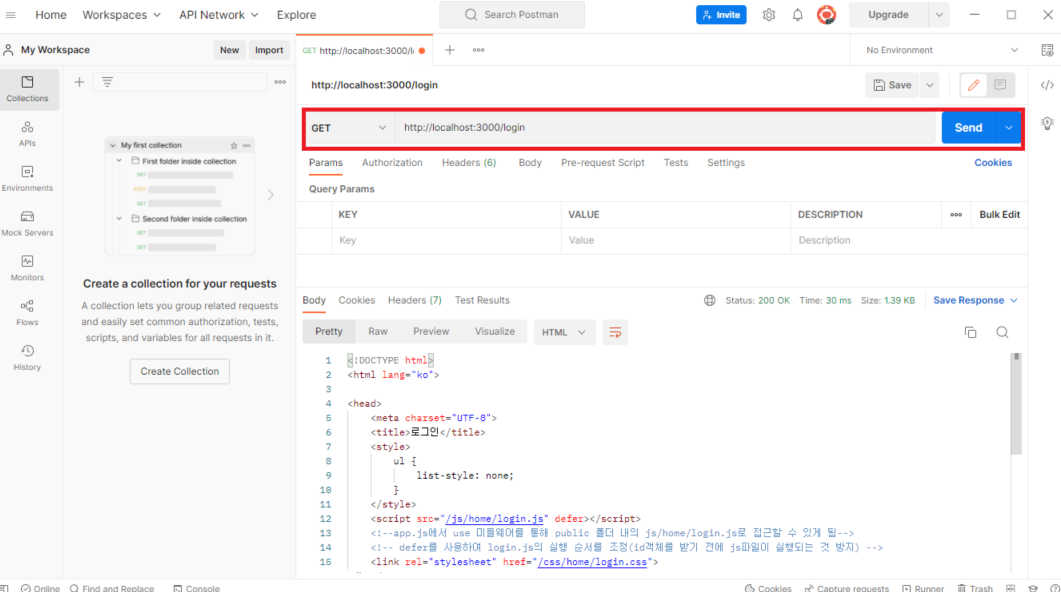Open query params column options dots
1061x592 pixels.
point(956,214)
